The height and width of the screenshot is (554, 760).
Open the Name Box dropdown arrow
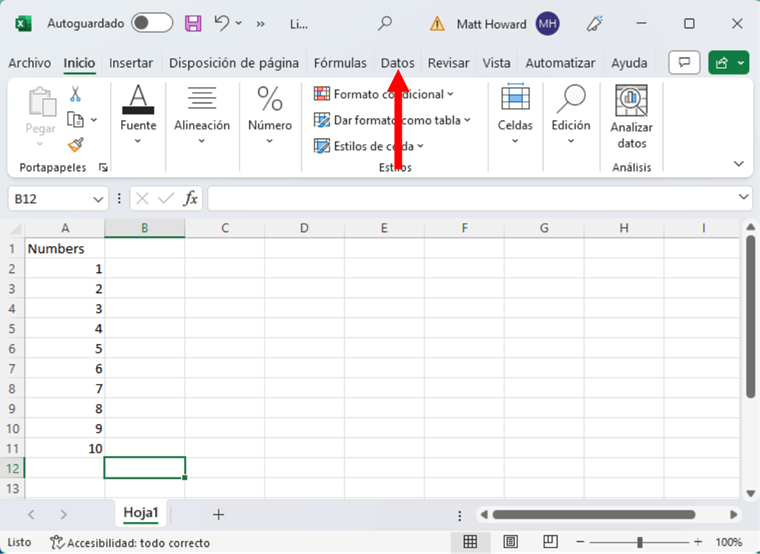point(98,199)
